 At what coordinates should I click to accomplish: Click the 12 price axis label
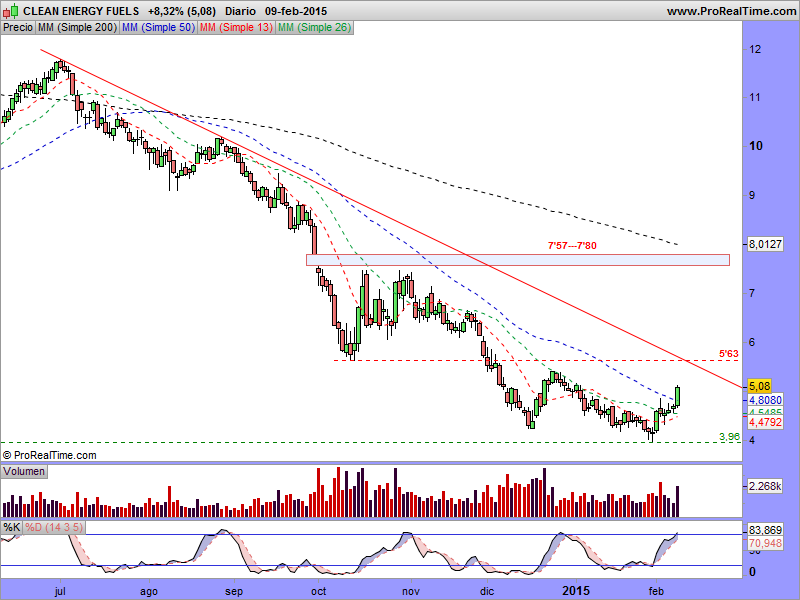click(x=755, y=49)
